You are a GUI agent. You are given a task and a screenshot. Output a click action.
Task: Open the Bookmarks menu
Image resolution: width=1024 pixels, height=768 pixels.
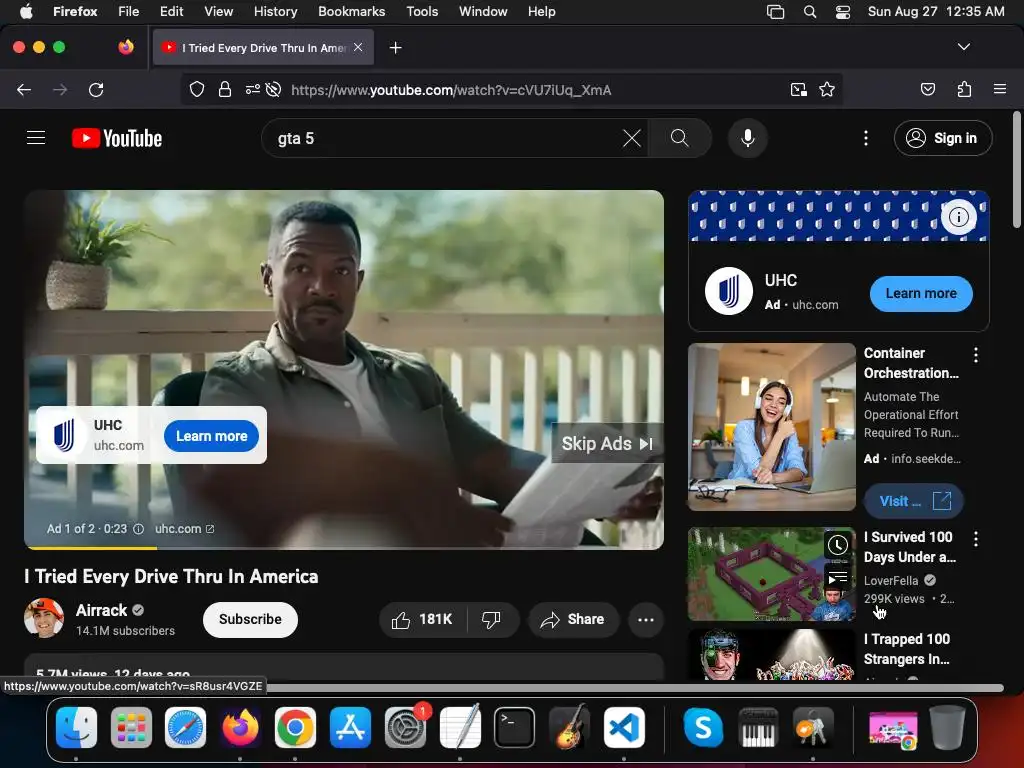click(351, 11)
